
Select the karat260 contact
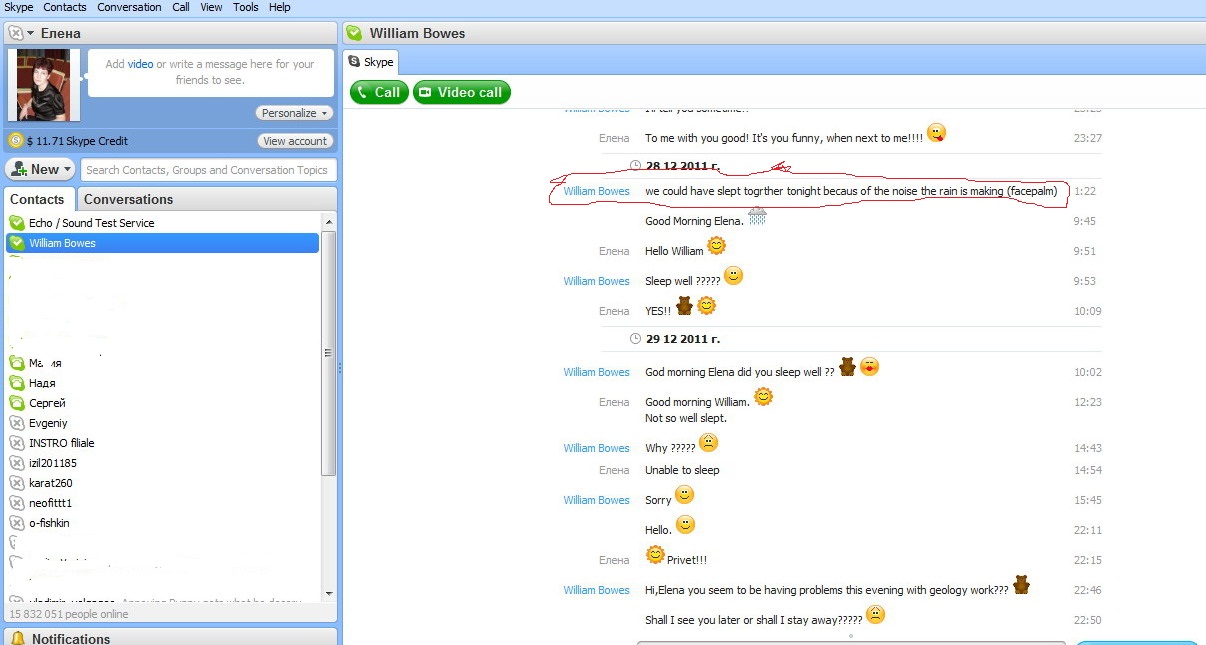(163, 483)
